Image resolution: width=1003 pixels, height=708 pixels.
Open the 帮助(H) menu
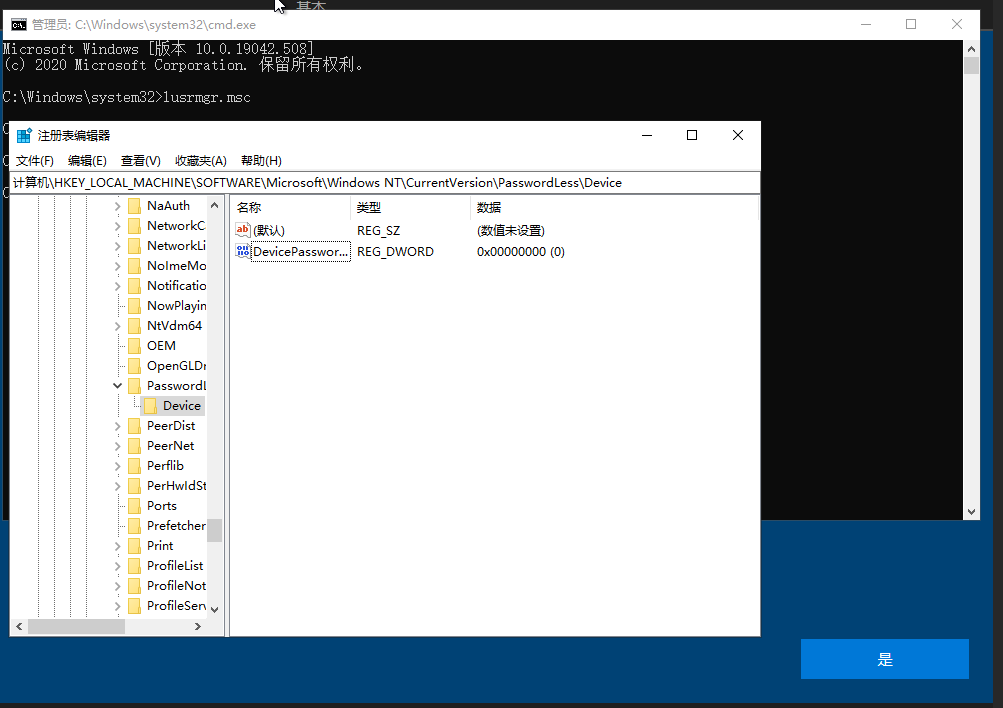click(x=261, y=161)
